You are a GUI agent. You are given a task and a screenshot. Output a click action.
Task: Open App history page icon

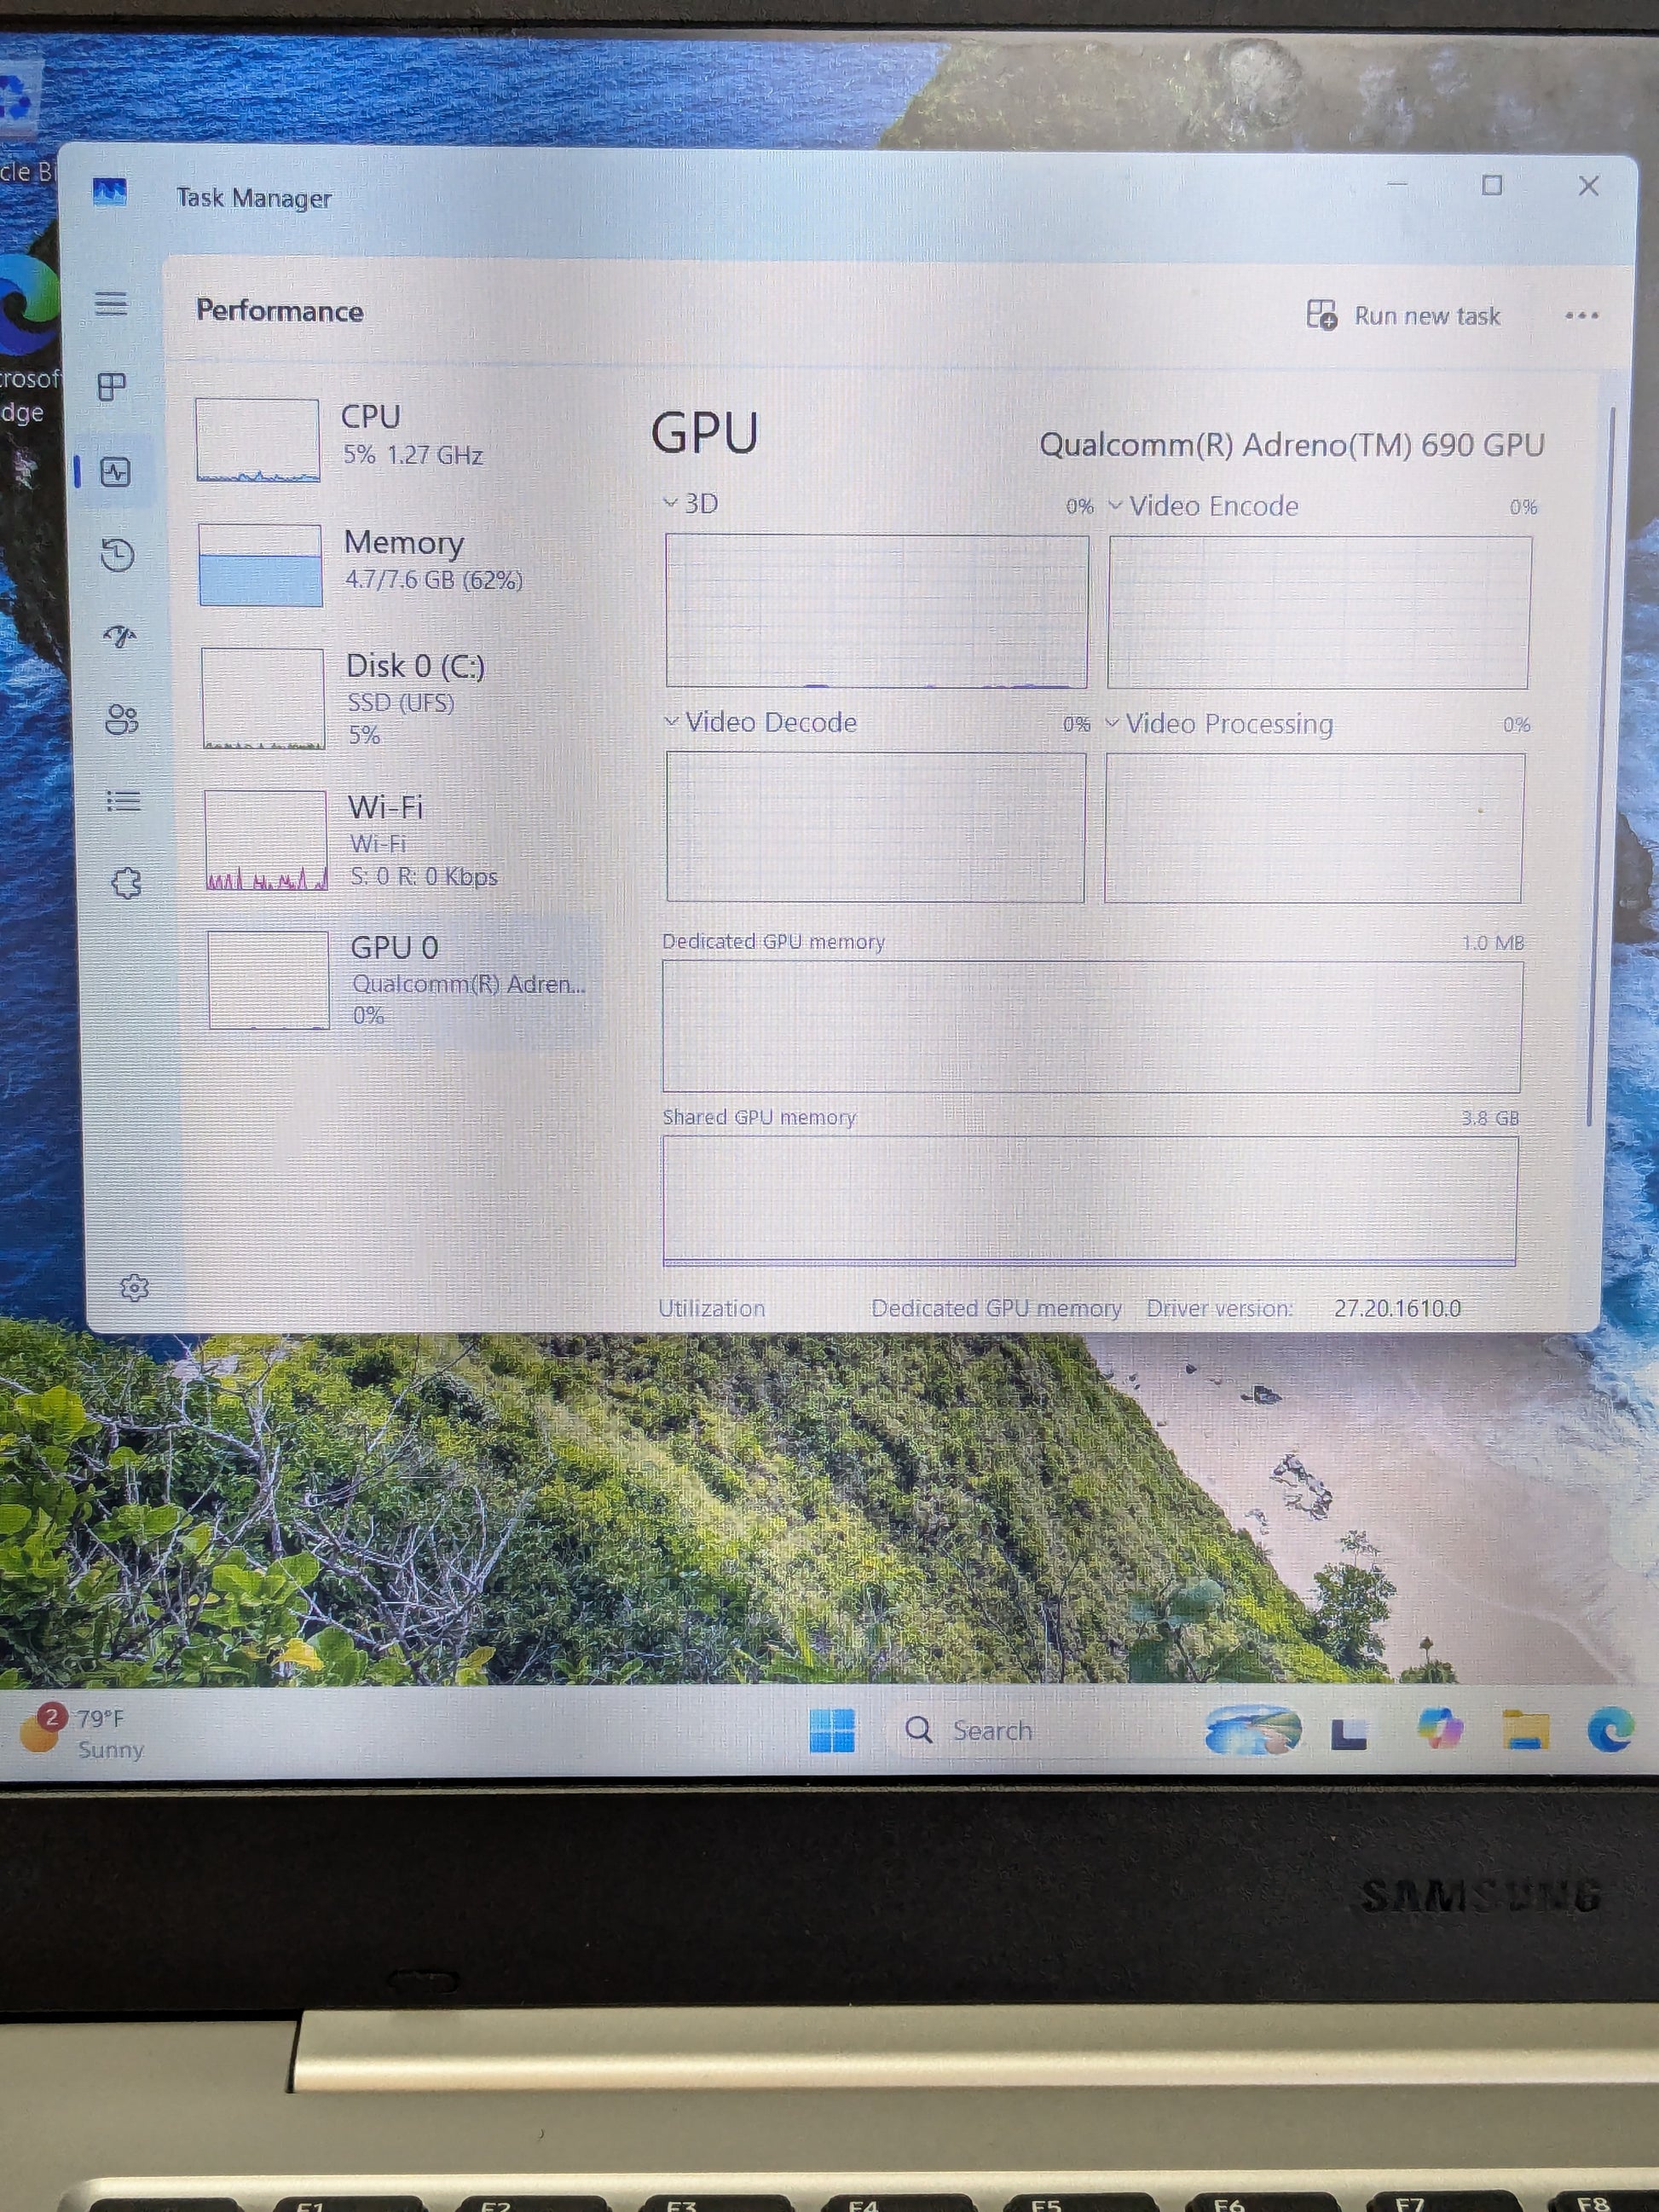pos(118,555)
